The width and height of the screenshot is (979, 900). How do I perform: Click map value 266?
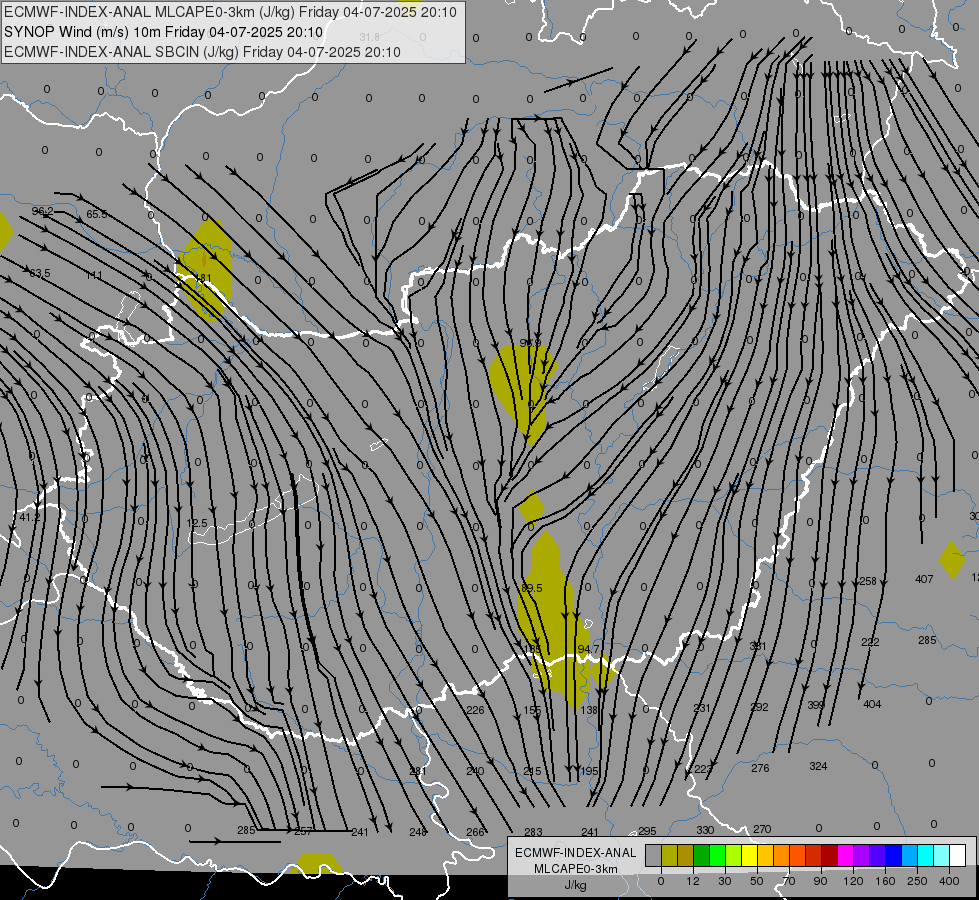pos(475,833)
